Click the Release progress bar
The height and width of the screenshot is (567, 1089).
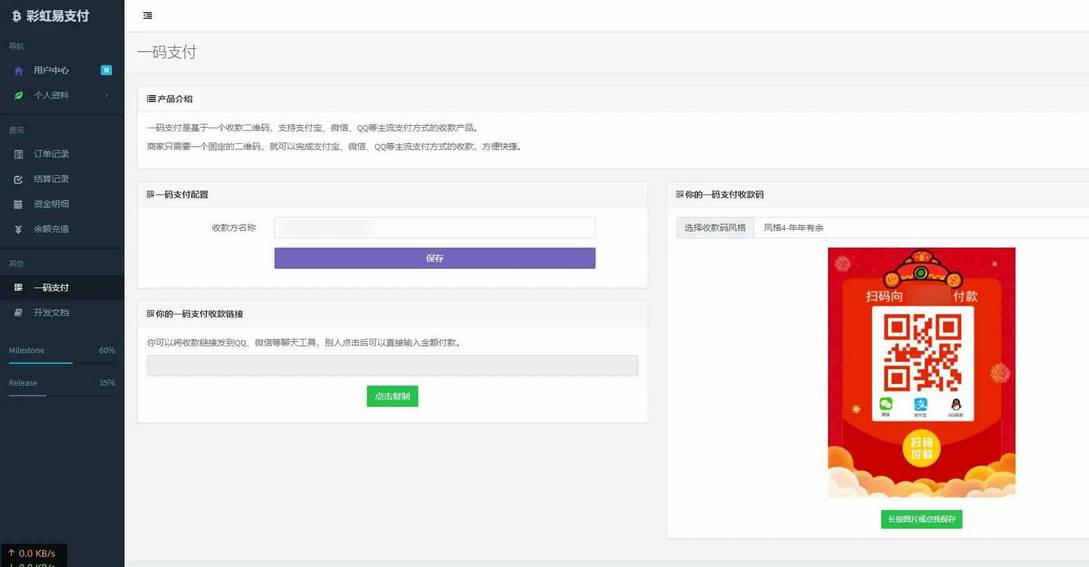[x=62, y=395]
